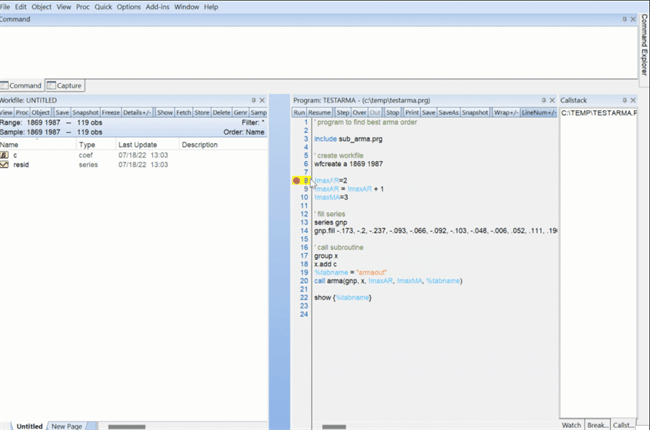Open the New Page workfile tab
The image size is (650, 430).
[x=68, y=426]
